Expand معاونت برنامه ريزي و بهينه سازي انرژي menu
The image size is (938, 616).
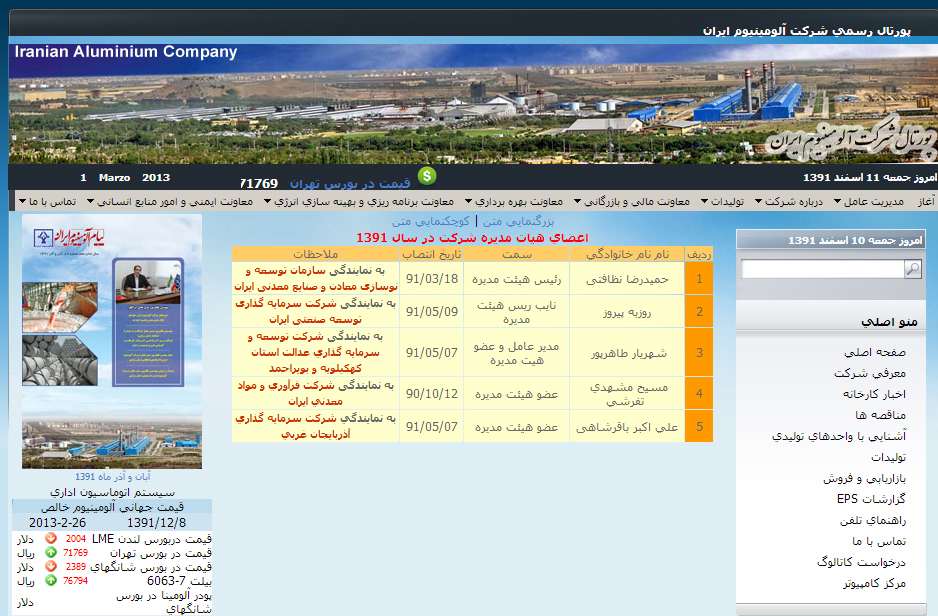(359, 202)
